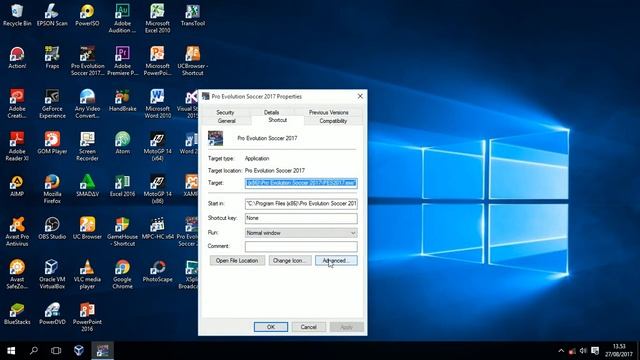This screenshot has width=640, height=360.
Task: Select the Adobe Audition desktop icon
Action: coord(122,18)
